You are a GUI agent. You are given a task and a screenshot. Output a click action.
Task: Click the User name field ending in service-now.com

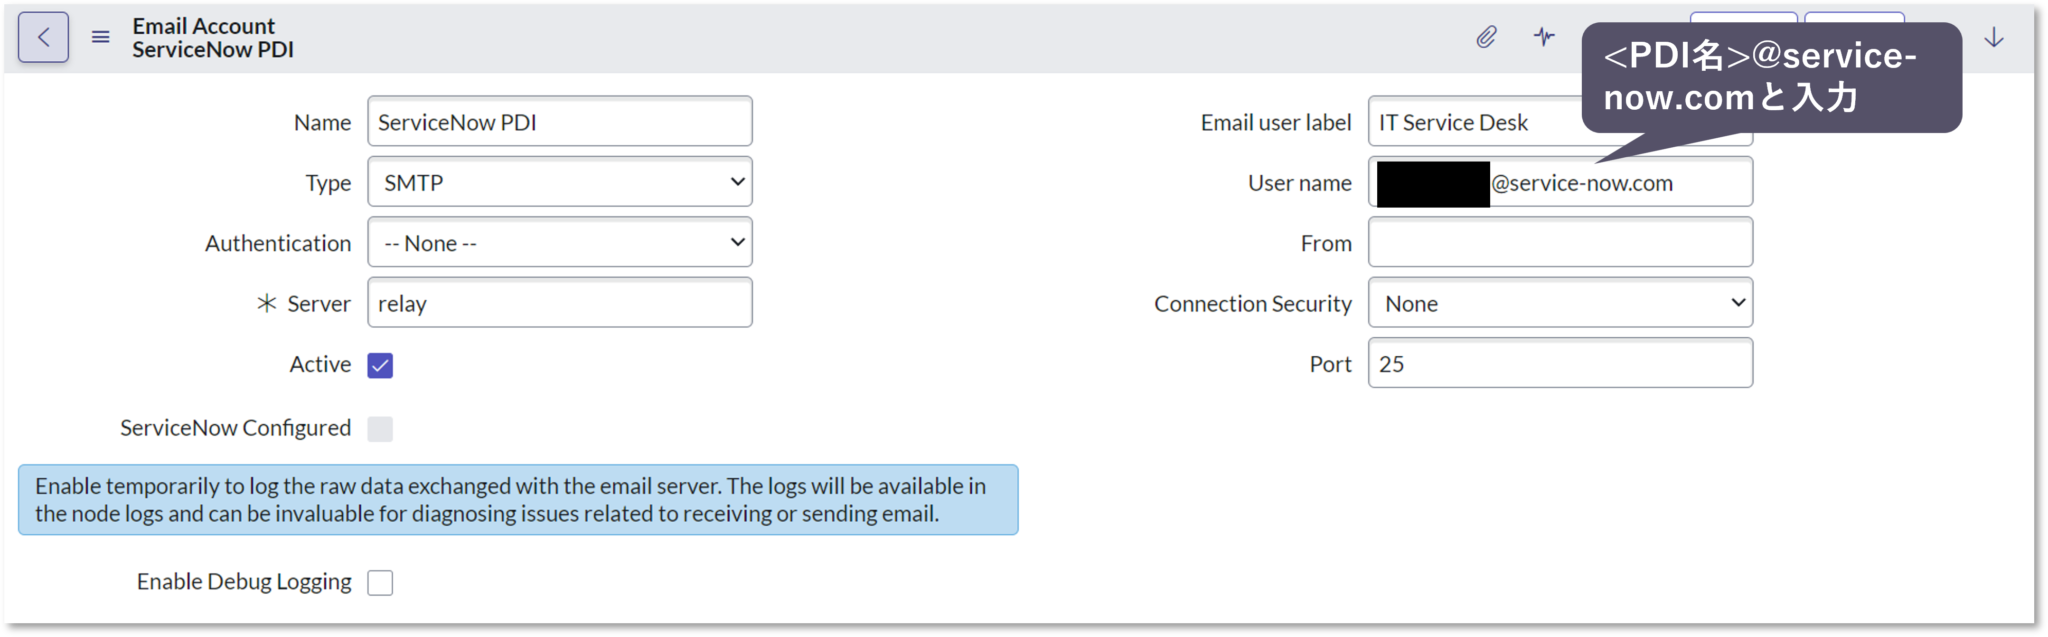click(1560, 182)
